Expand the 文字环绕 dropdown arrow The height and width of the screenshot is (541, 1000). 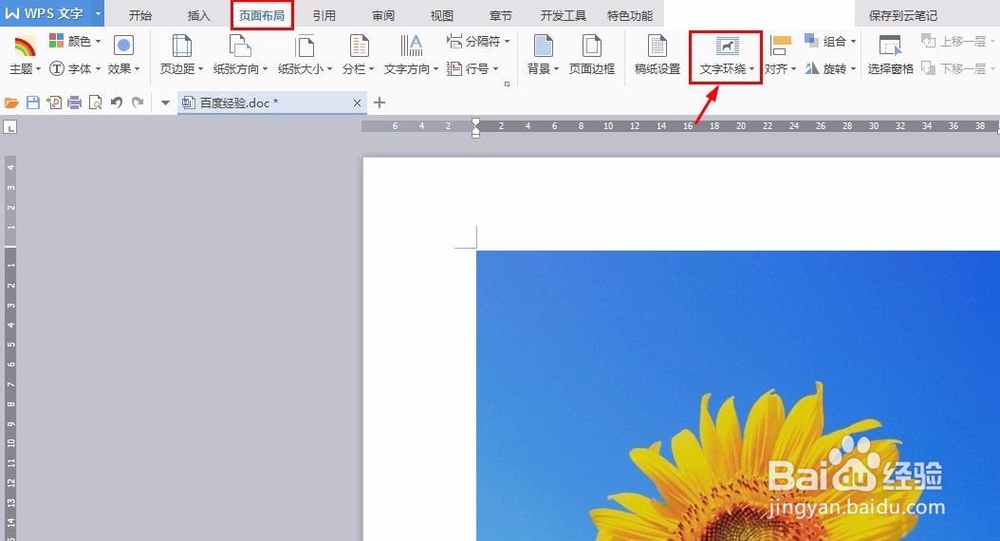coord(751,69)
